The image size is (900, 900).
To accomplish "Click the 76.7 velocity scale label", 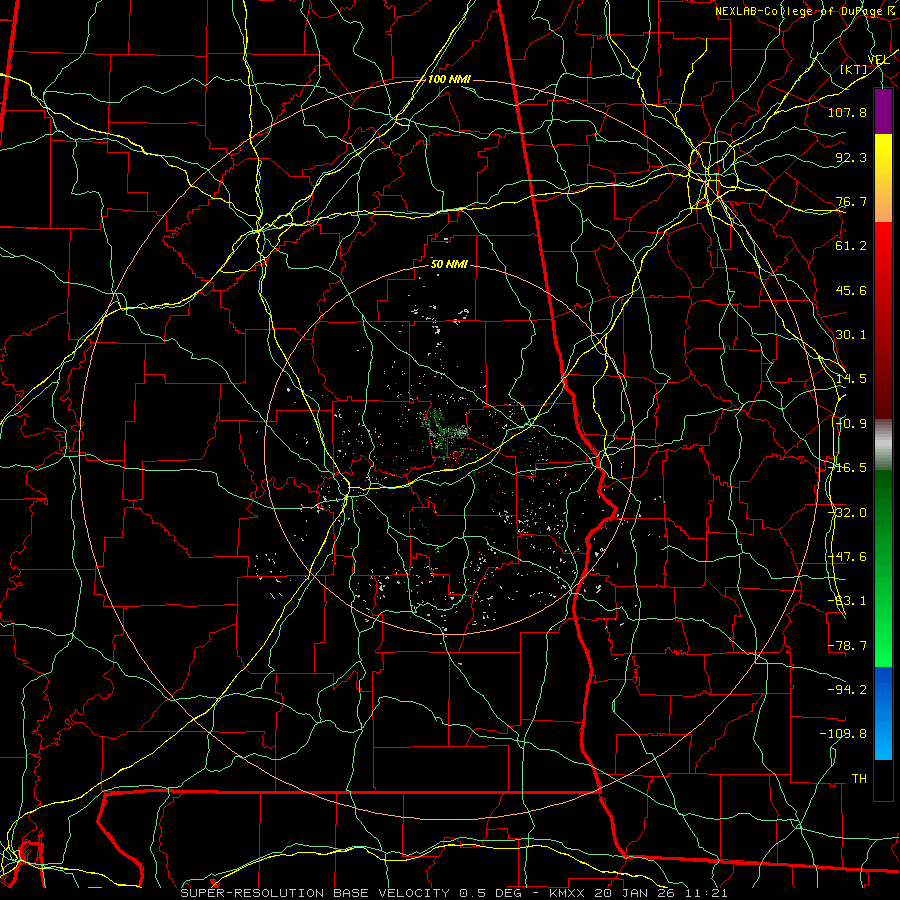I will click(x=851, y=201).
